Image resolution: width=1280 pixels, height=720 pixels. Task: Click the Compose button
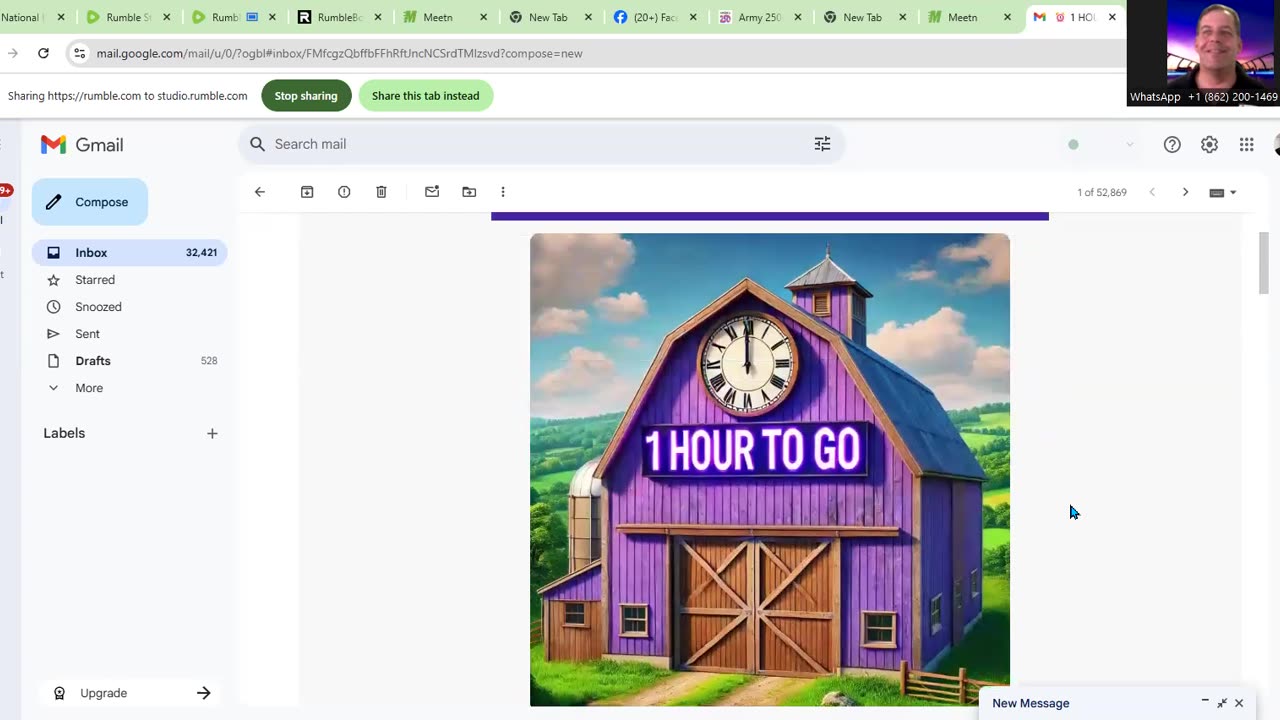click(90, 202)
